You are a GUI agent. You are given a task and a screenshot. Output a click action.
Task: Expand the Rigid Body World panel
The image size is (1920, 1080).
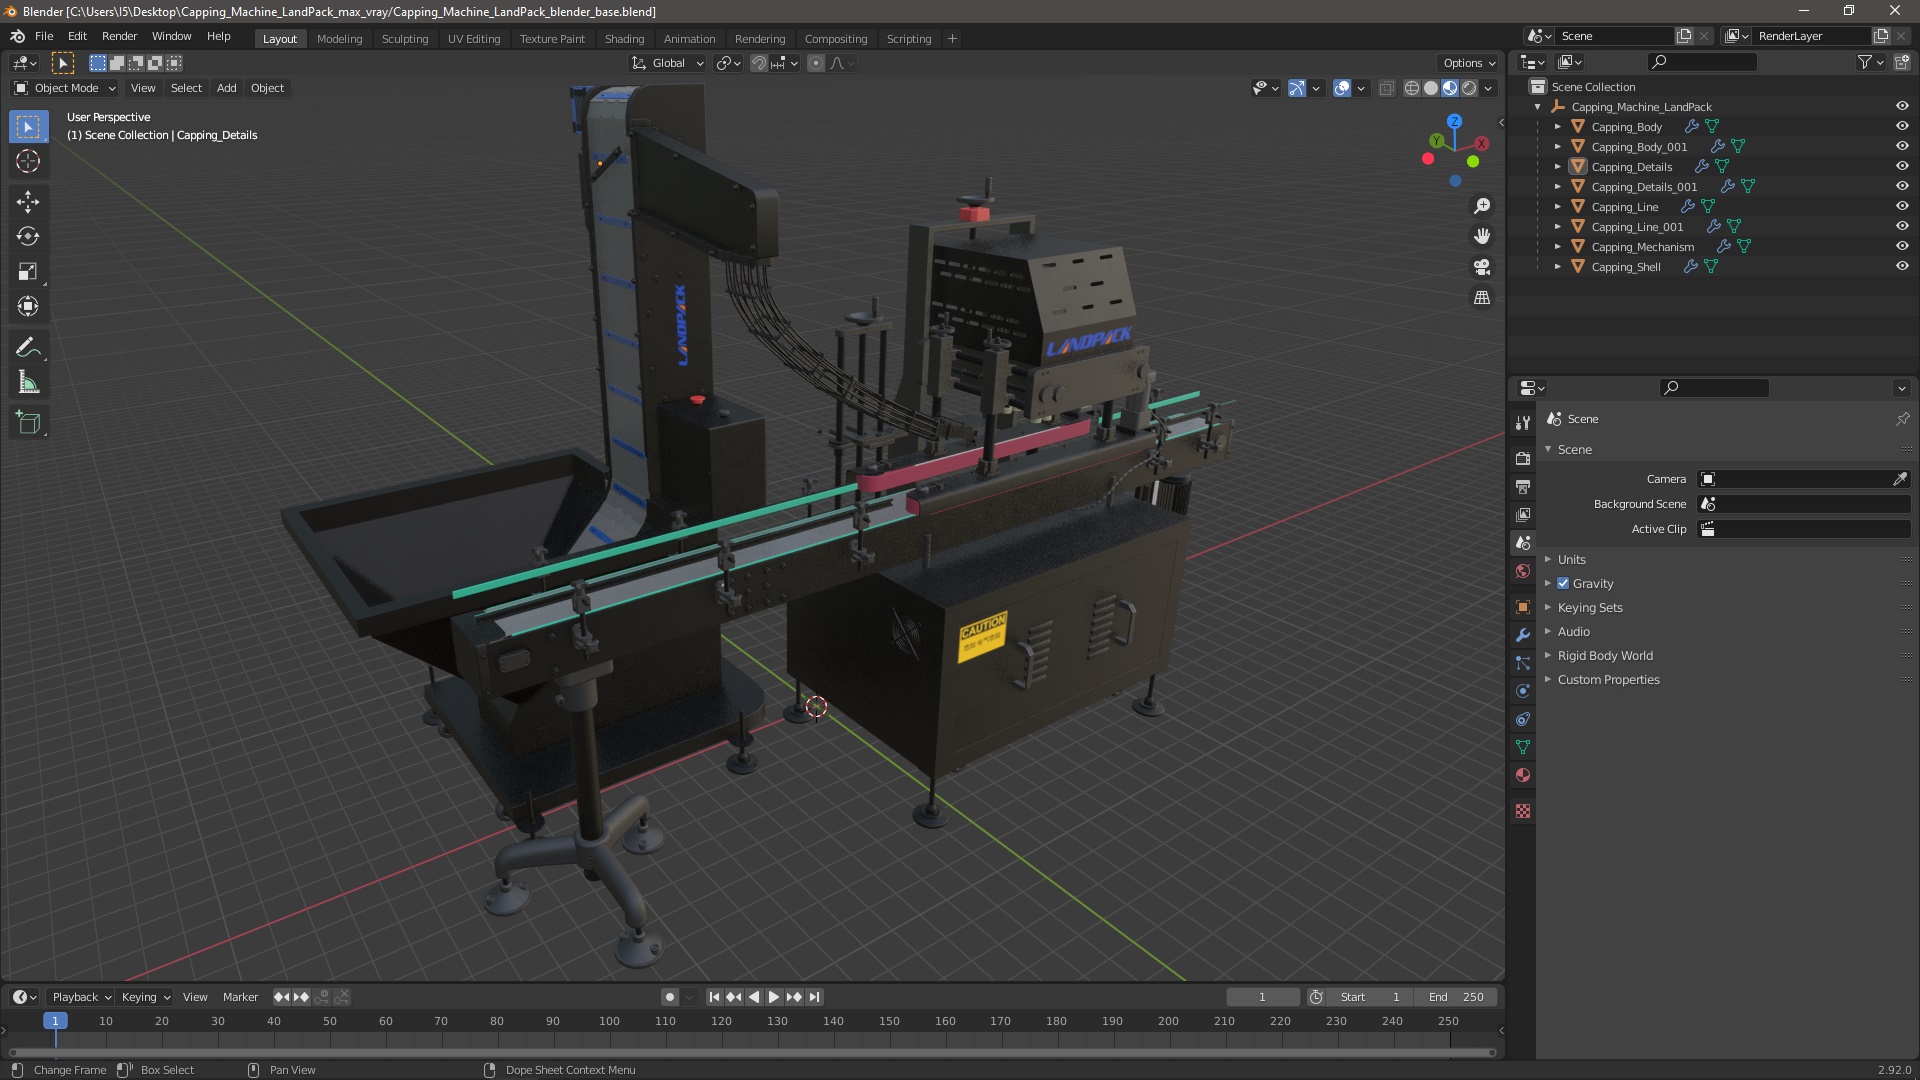(1604, 655)
